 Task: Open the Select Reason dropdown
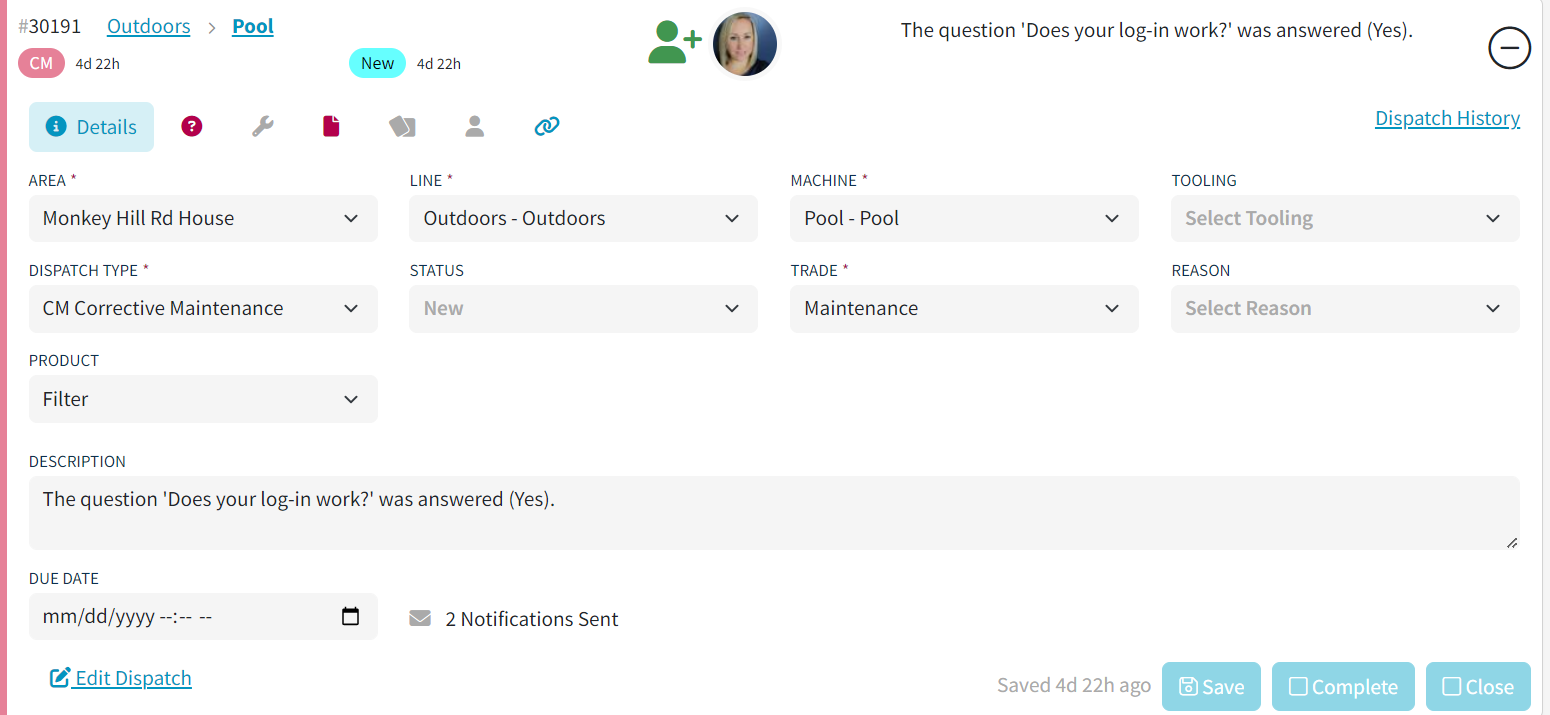1345,308
